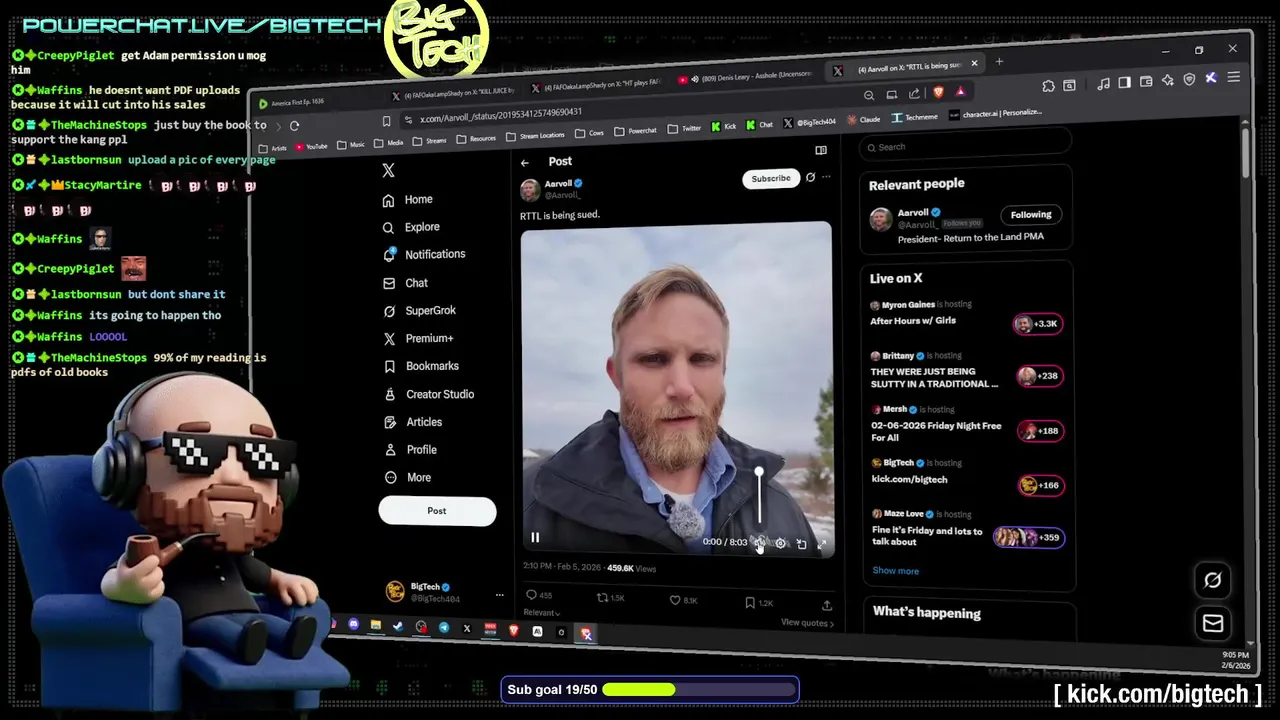Expand the More menu in X sidebar

point(407,478)
